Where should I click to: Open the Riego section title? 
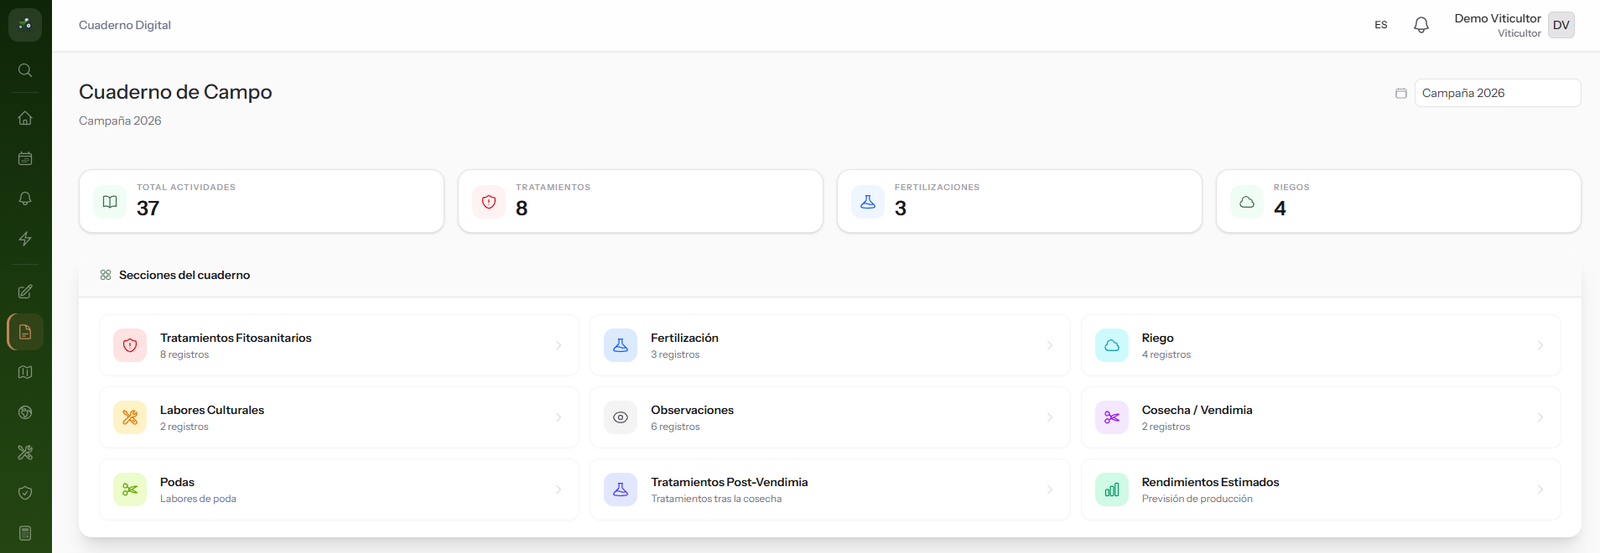click(1158, 338)
